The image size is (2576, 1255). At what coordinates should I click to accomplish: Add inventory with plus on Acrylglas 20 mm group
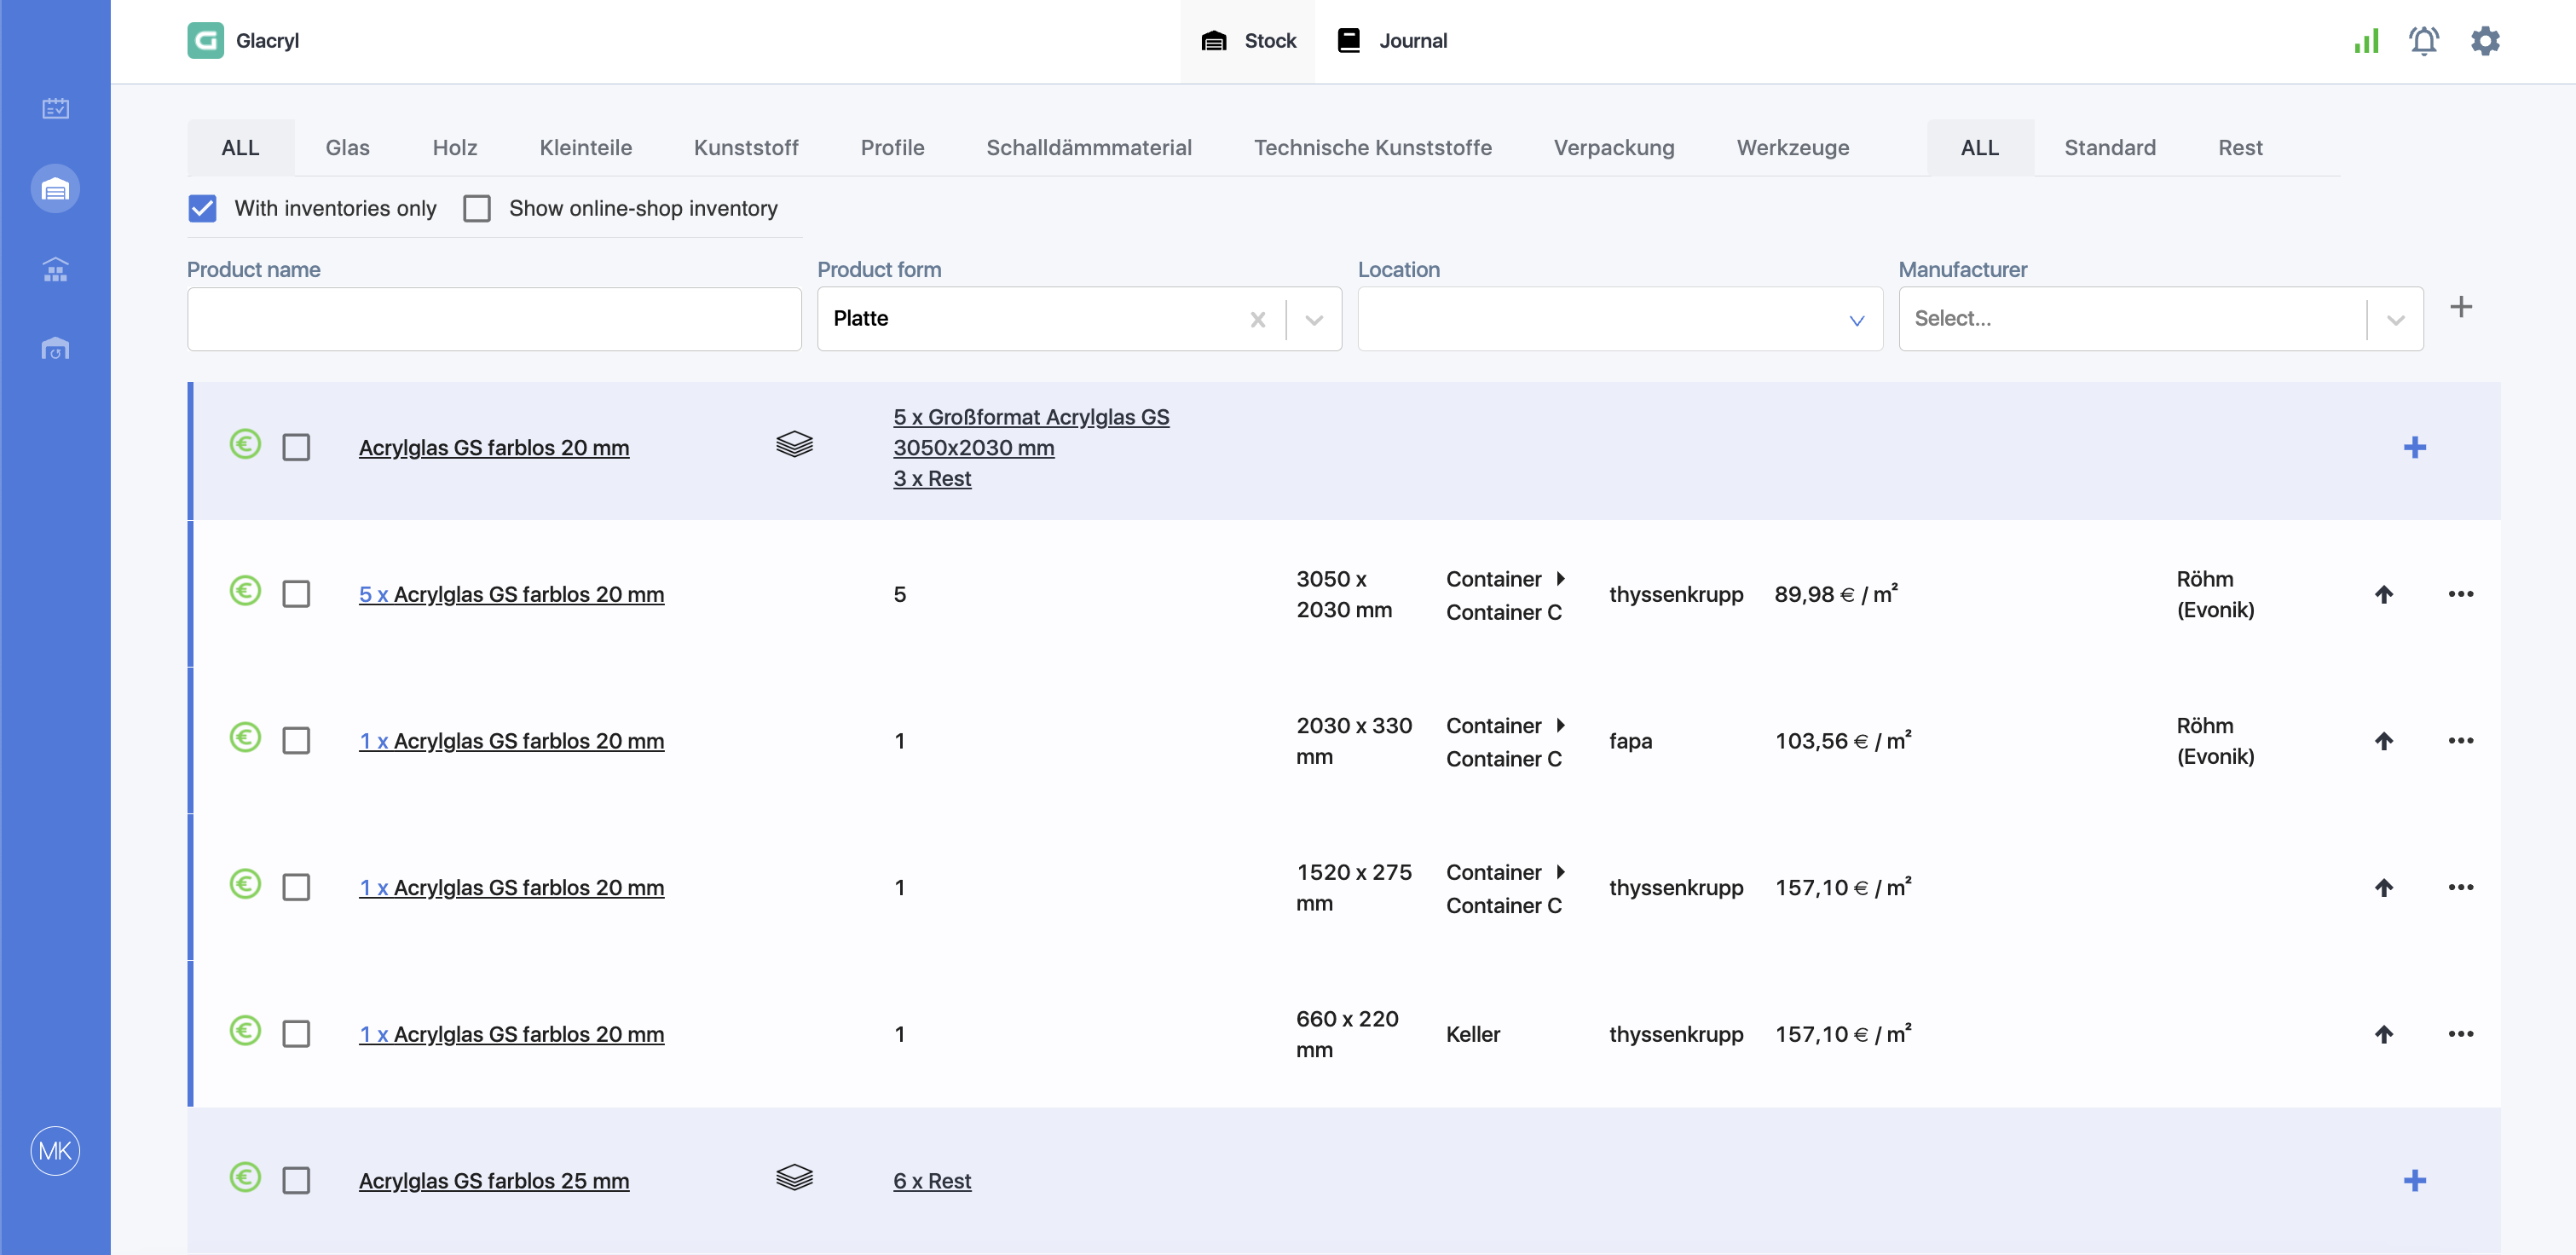click(2415, 447)
